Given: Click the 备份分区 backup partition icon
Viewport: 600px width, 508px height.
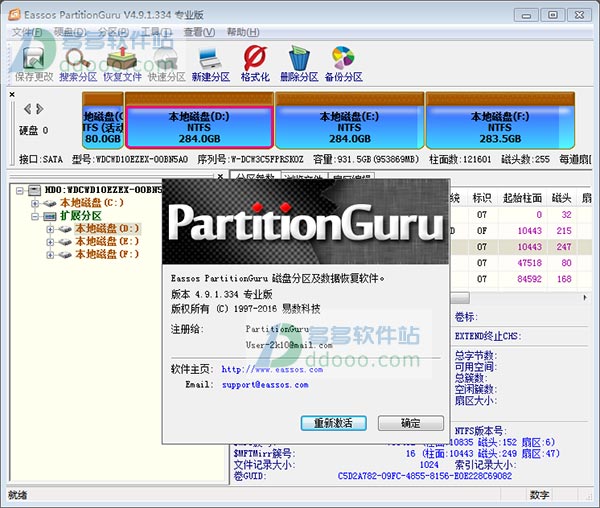Looking at the screenshot, I should coord(344,63).
